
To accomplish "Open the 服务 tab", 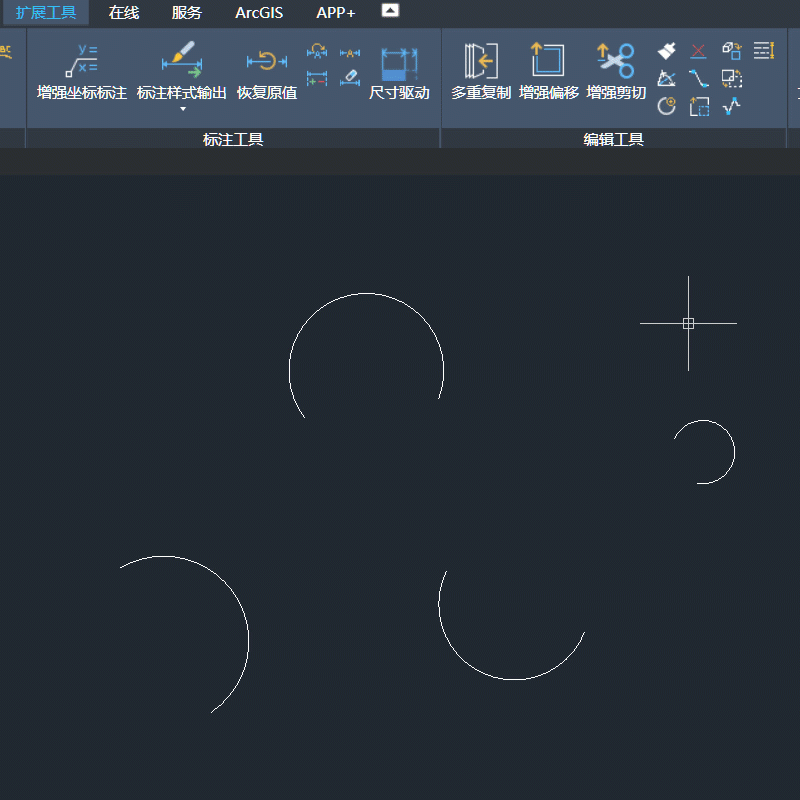I will coord(187,13).
